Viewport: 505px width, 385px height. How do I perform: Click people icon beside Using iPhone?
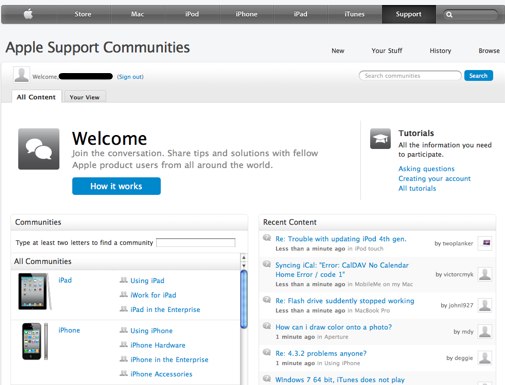(124, 330)
